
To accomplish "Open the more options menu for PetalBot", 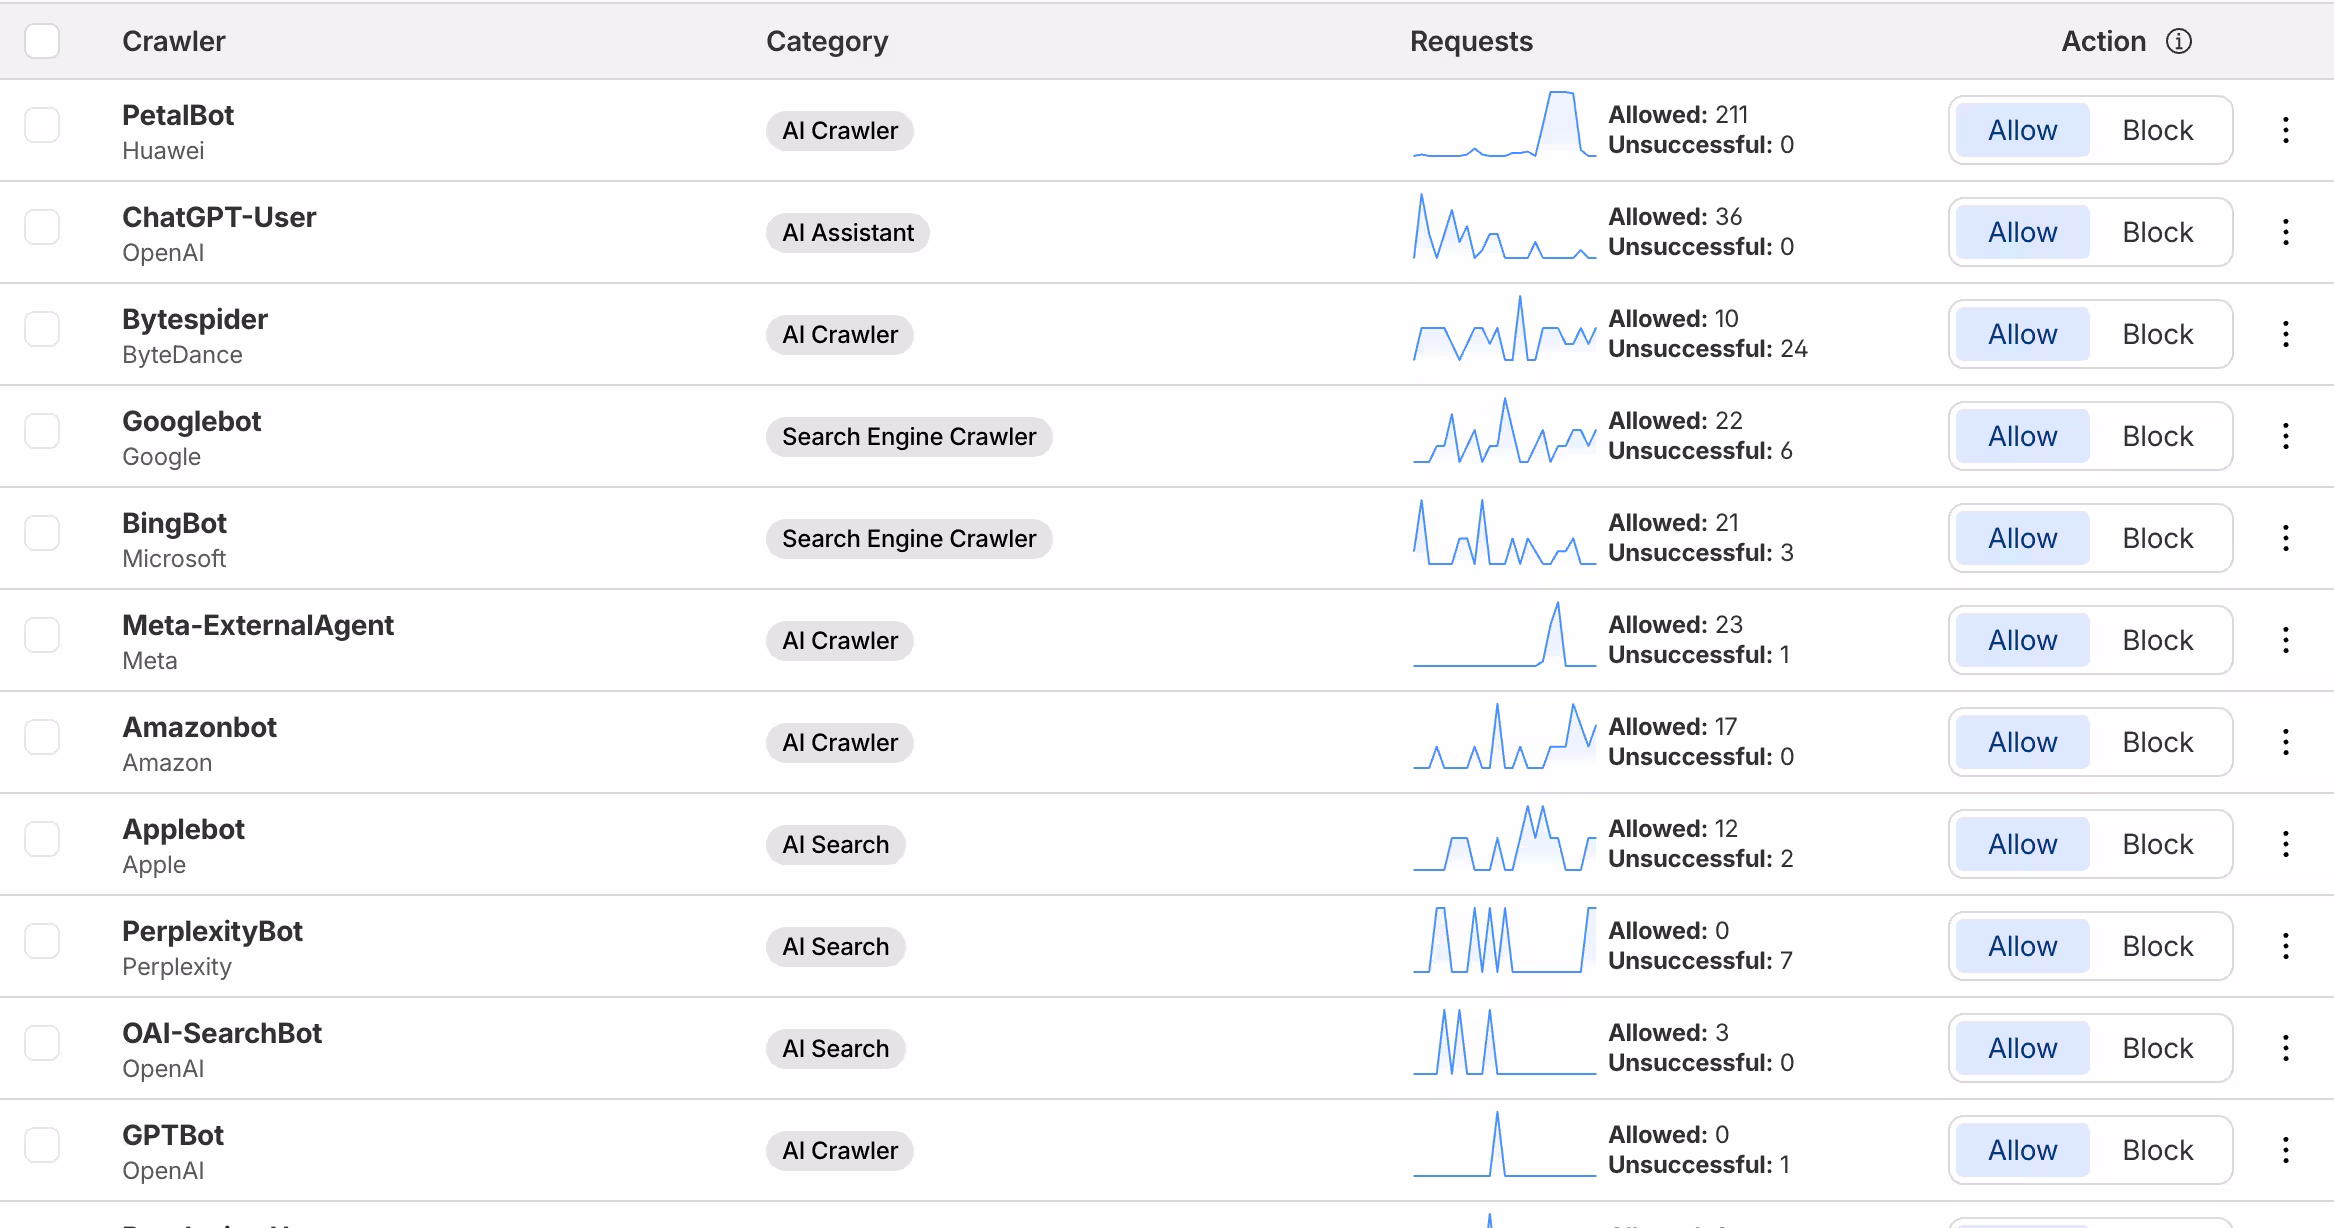I will click(2286, 130).
